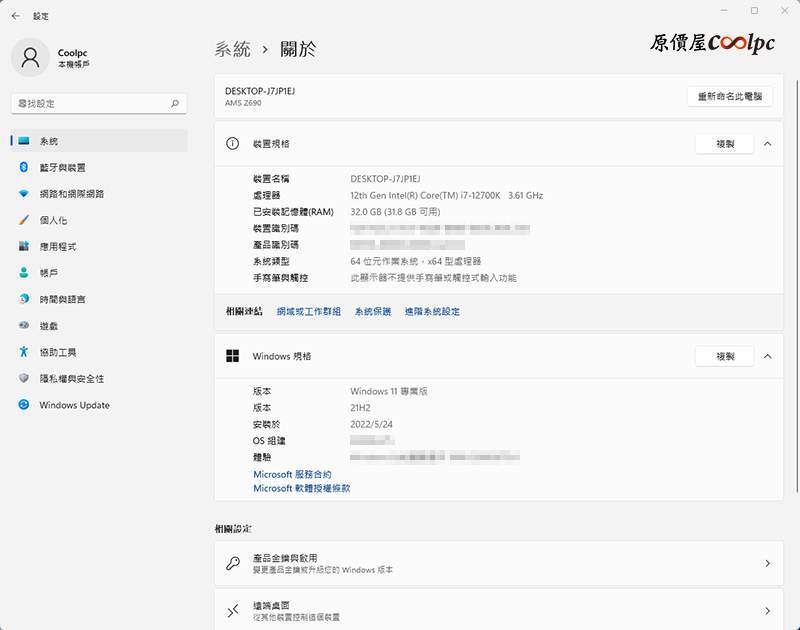Viewport: 800px width, 630px height.
Task: Open Microsoft 服務合約 link
Action: point(292,474)
